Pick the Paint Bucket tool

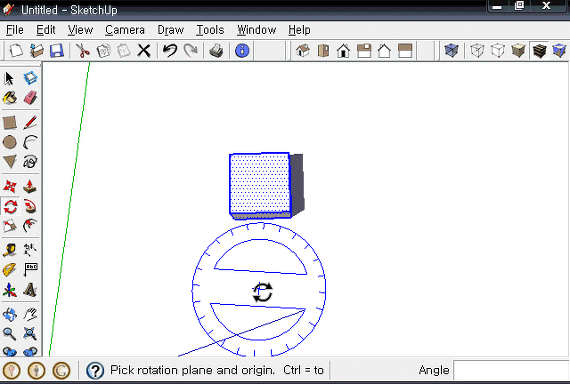click(9, 97)
